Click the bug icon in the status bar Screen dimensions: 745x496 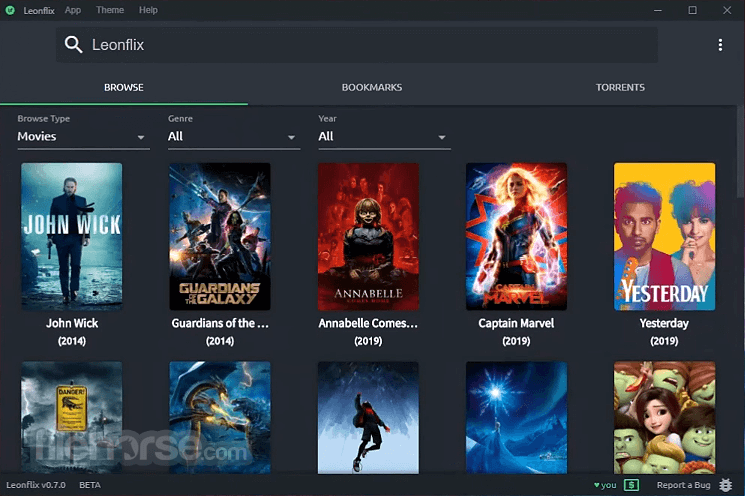point(725,485)
